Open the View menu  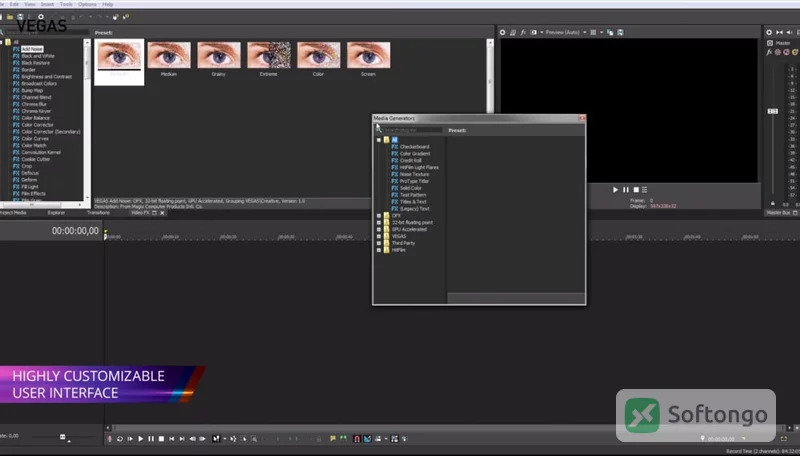point(30,4)
